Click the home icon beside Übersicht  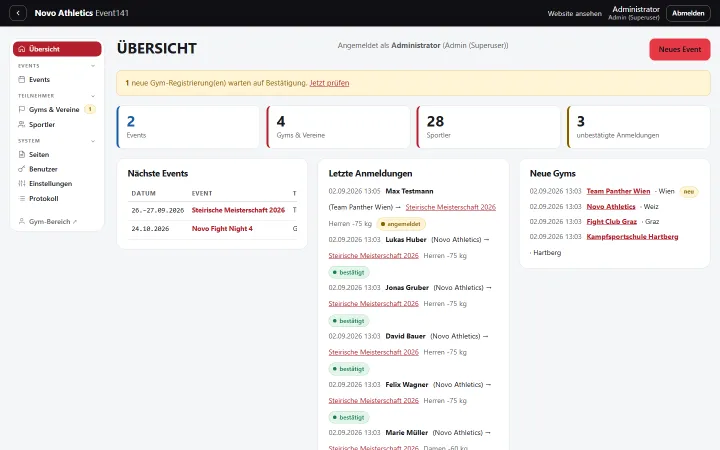[x=22, y=49]
